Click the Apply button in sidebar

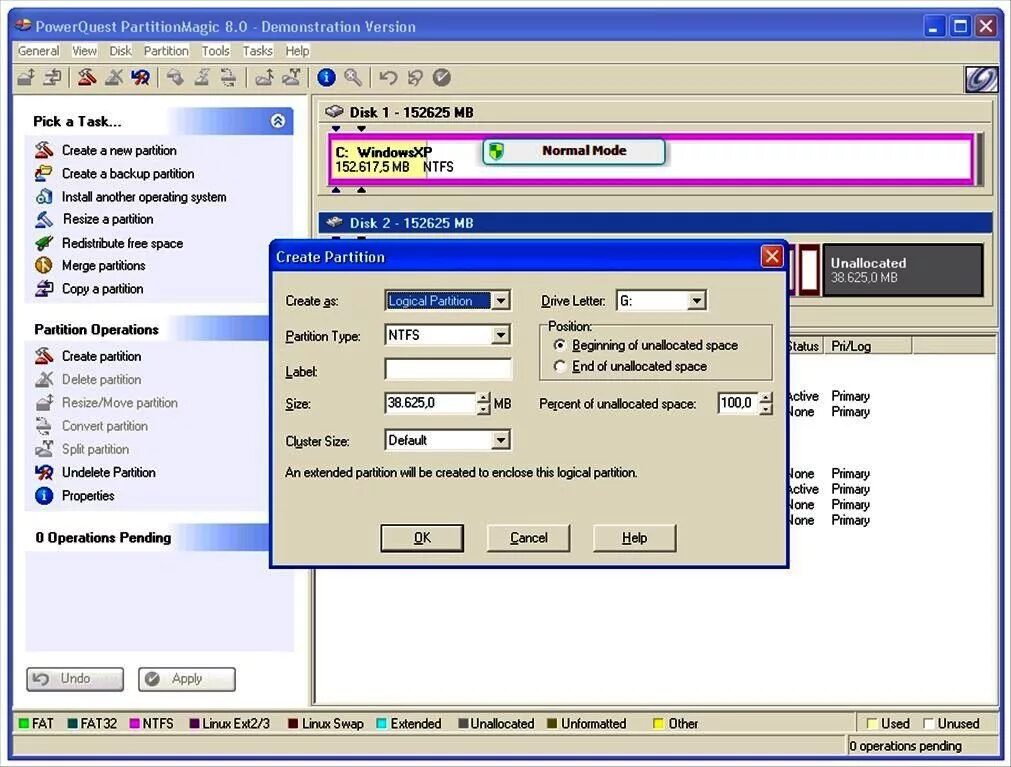point(187,679)
